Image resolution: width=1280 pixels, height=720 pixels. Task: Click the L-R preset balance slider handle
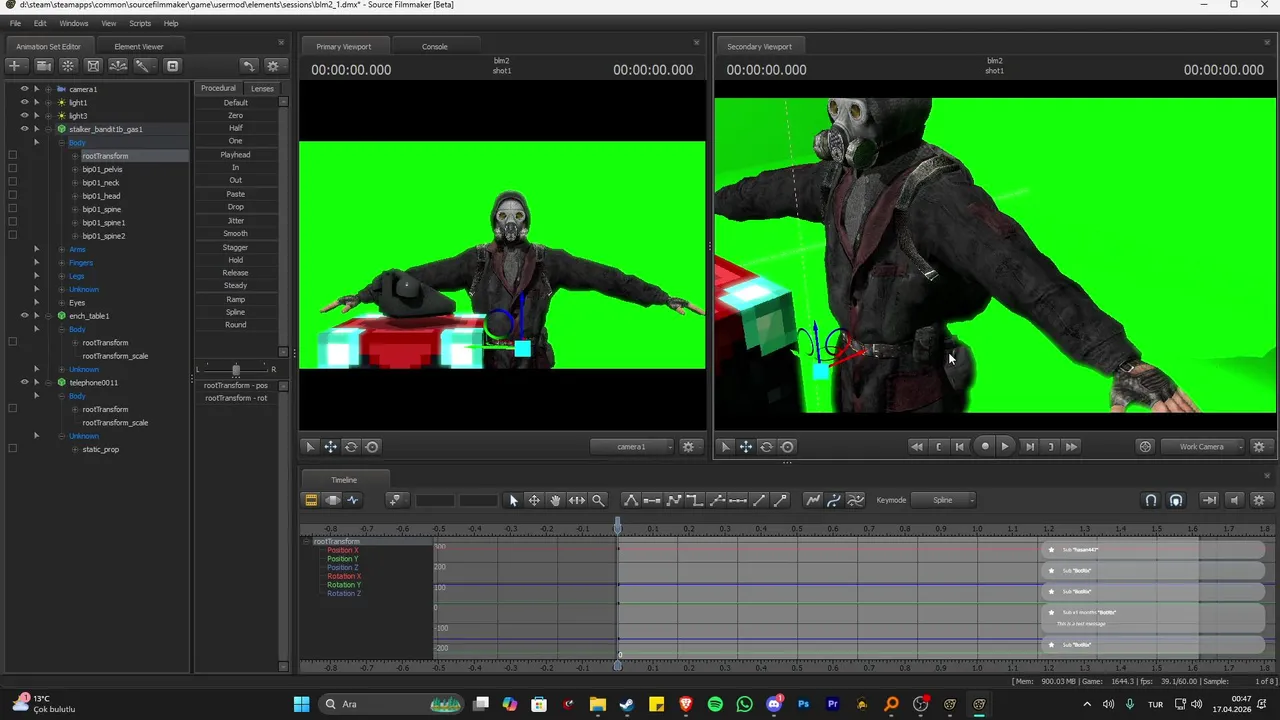pos(236,369)
